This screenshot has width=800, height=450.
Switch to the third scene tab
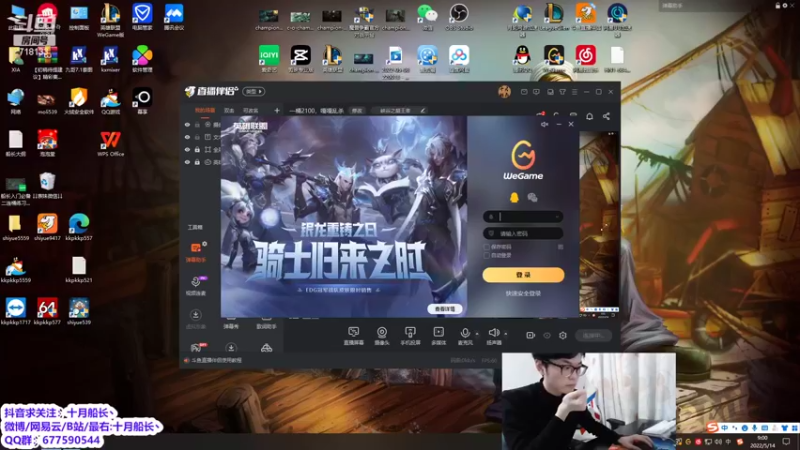point(251,111)
